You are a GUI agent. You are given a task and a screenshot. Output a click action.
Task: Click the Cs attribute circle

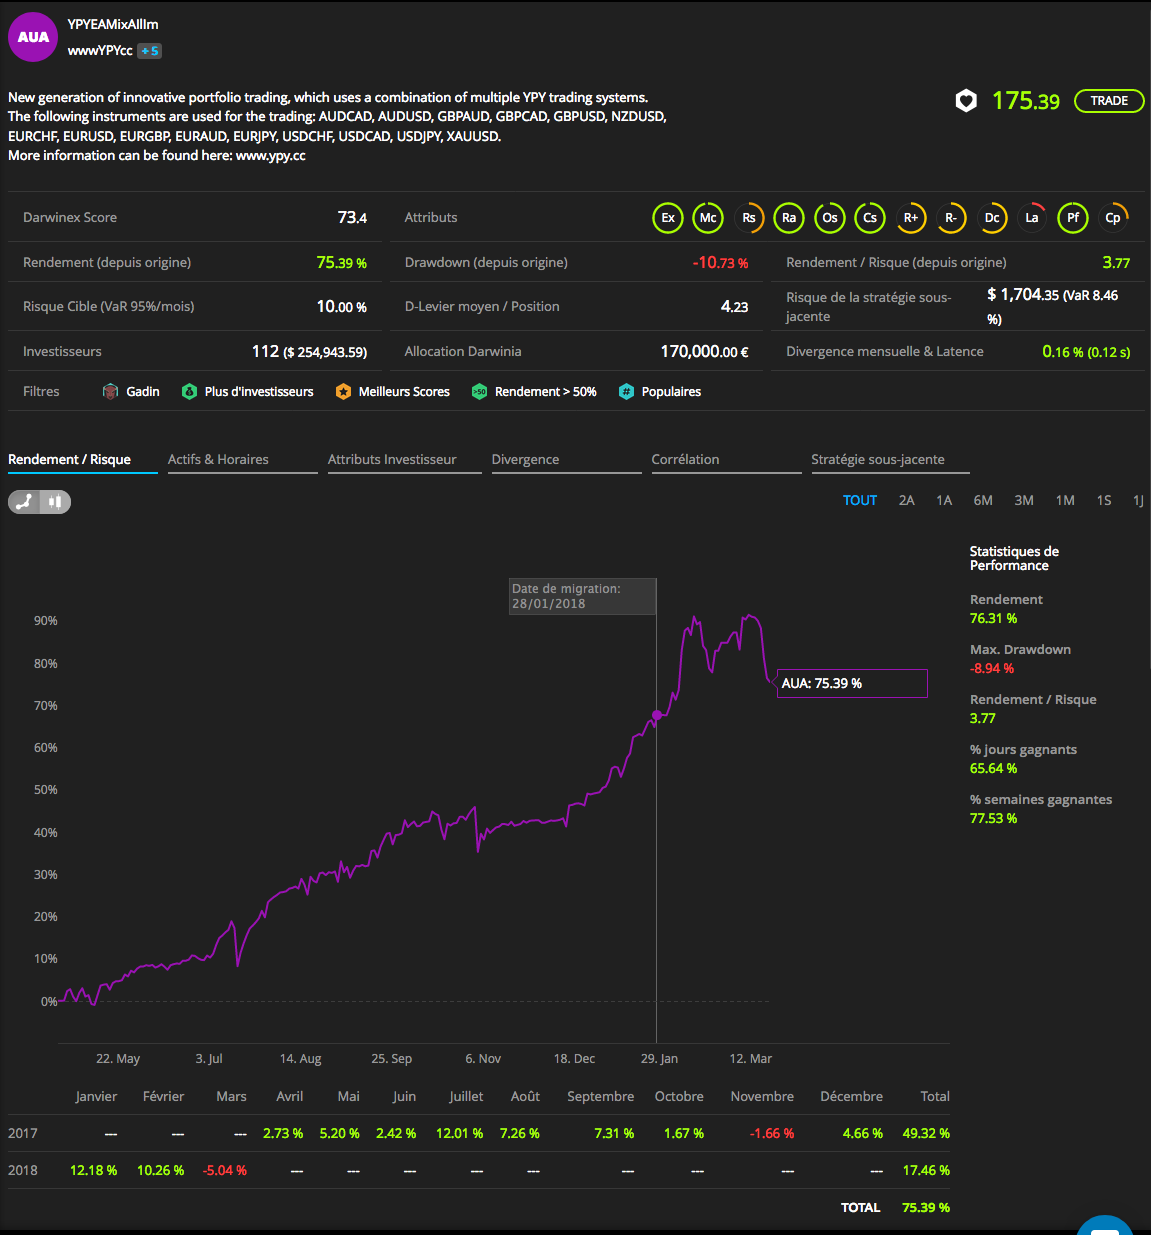(x=870, y=217)
